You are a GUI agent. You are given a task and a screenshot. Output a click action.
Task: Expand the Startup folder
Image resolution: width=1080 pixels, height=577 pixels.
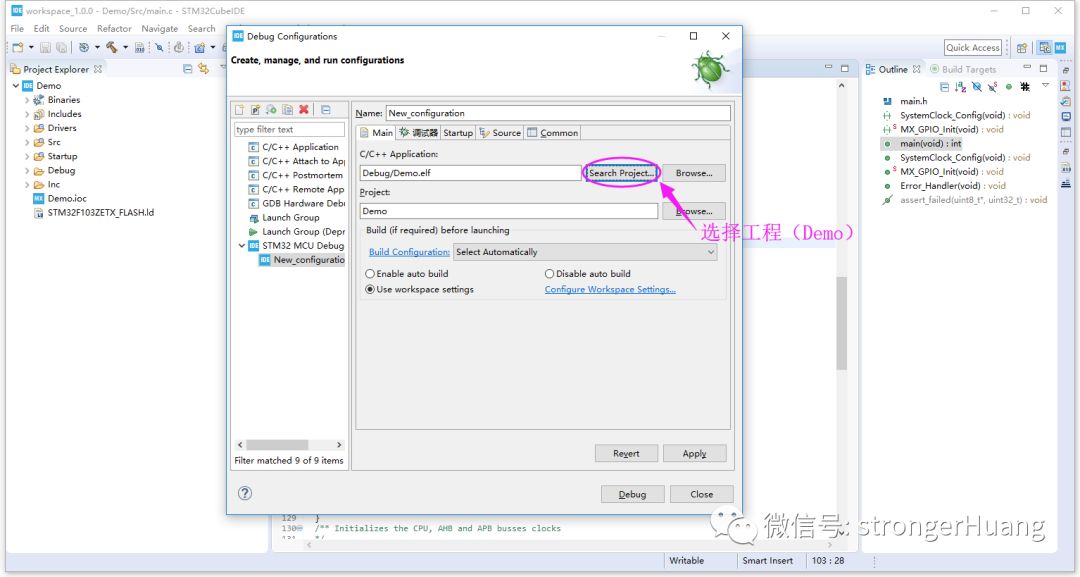pos(27,156)
